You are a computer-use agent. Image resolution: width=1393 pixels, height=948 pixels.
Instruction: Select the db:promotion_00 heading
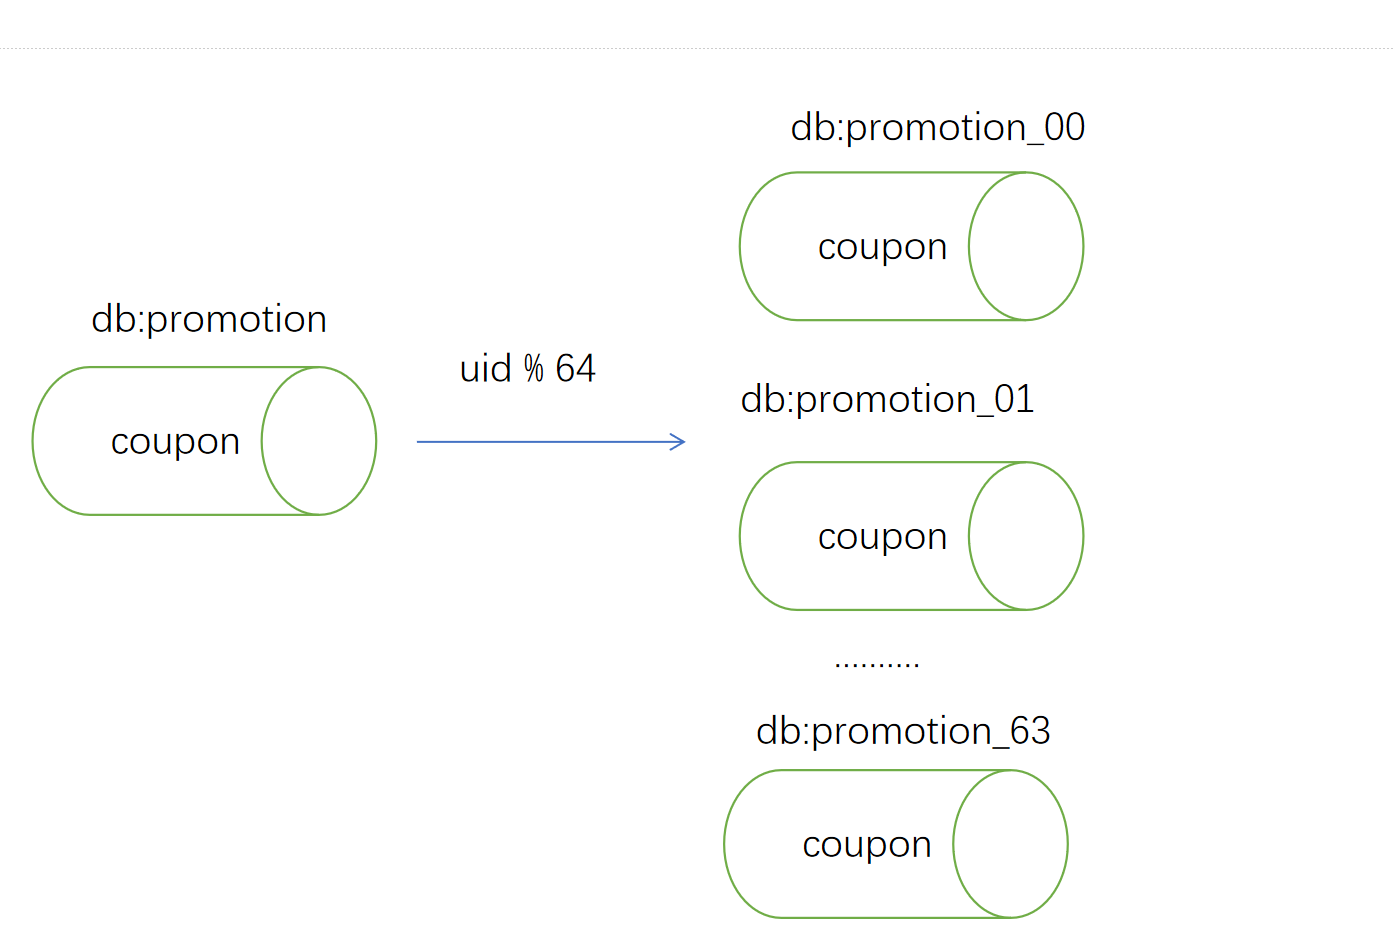[x=937, y=128]
